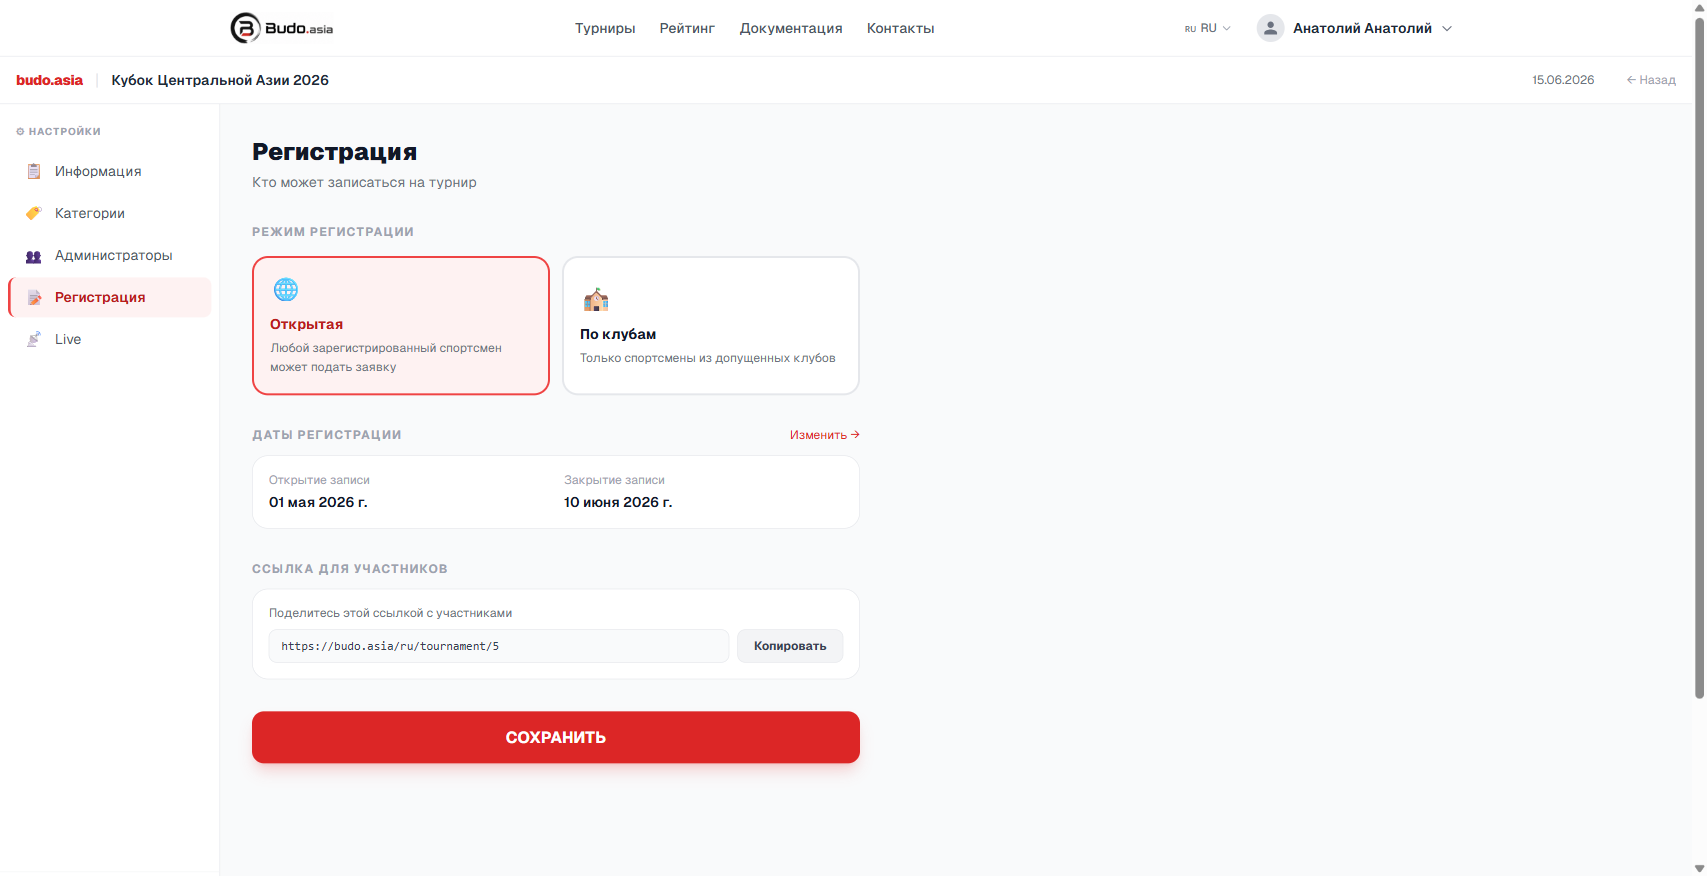Image resolution: width=1707 pixels, height=876 pixels.
Task: Click the Администраторы people icon
Action: tap(34, 256)
